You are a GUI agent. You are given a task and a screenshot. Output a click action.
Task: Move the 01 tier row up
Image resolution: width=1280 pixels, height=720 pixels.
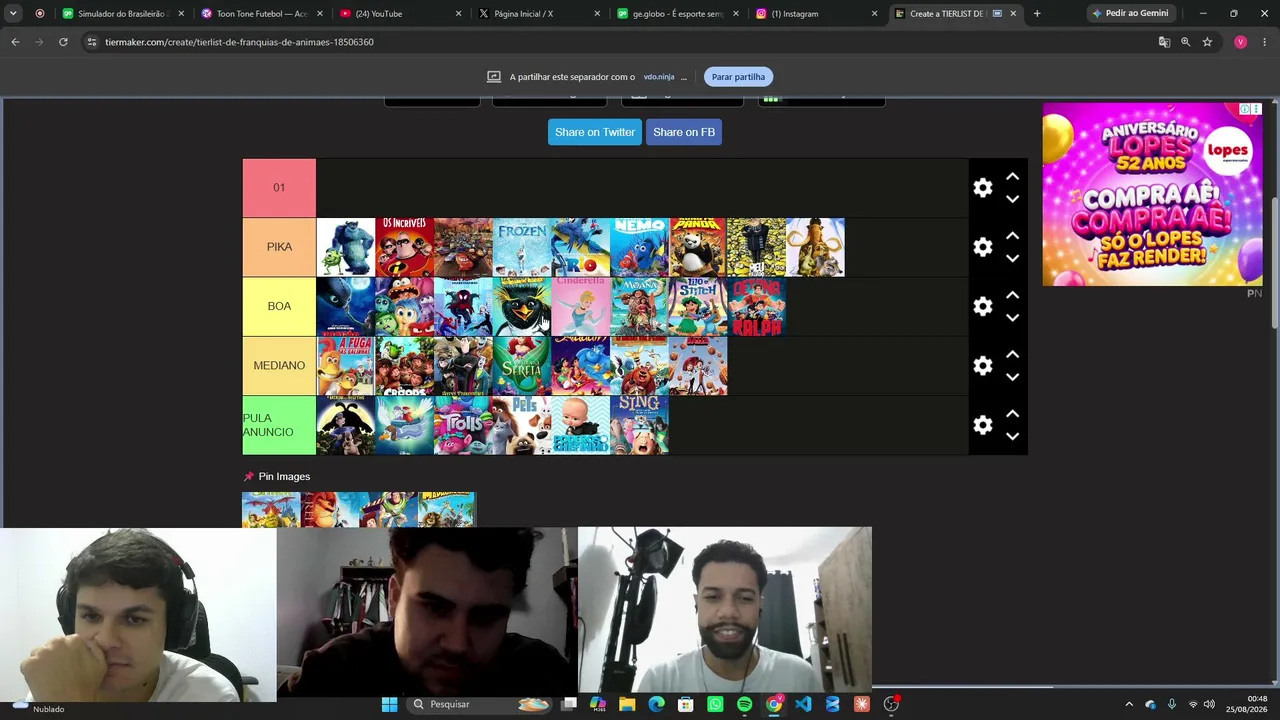[x=1012, y=177]
